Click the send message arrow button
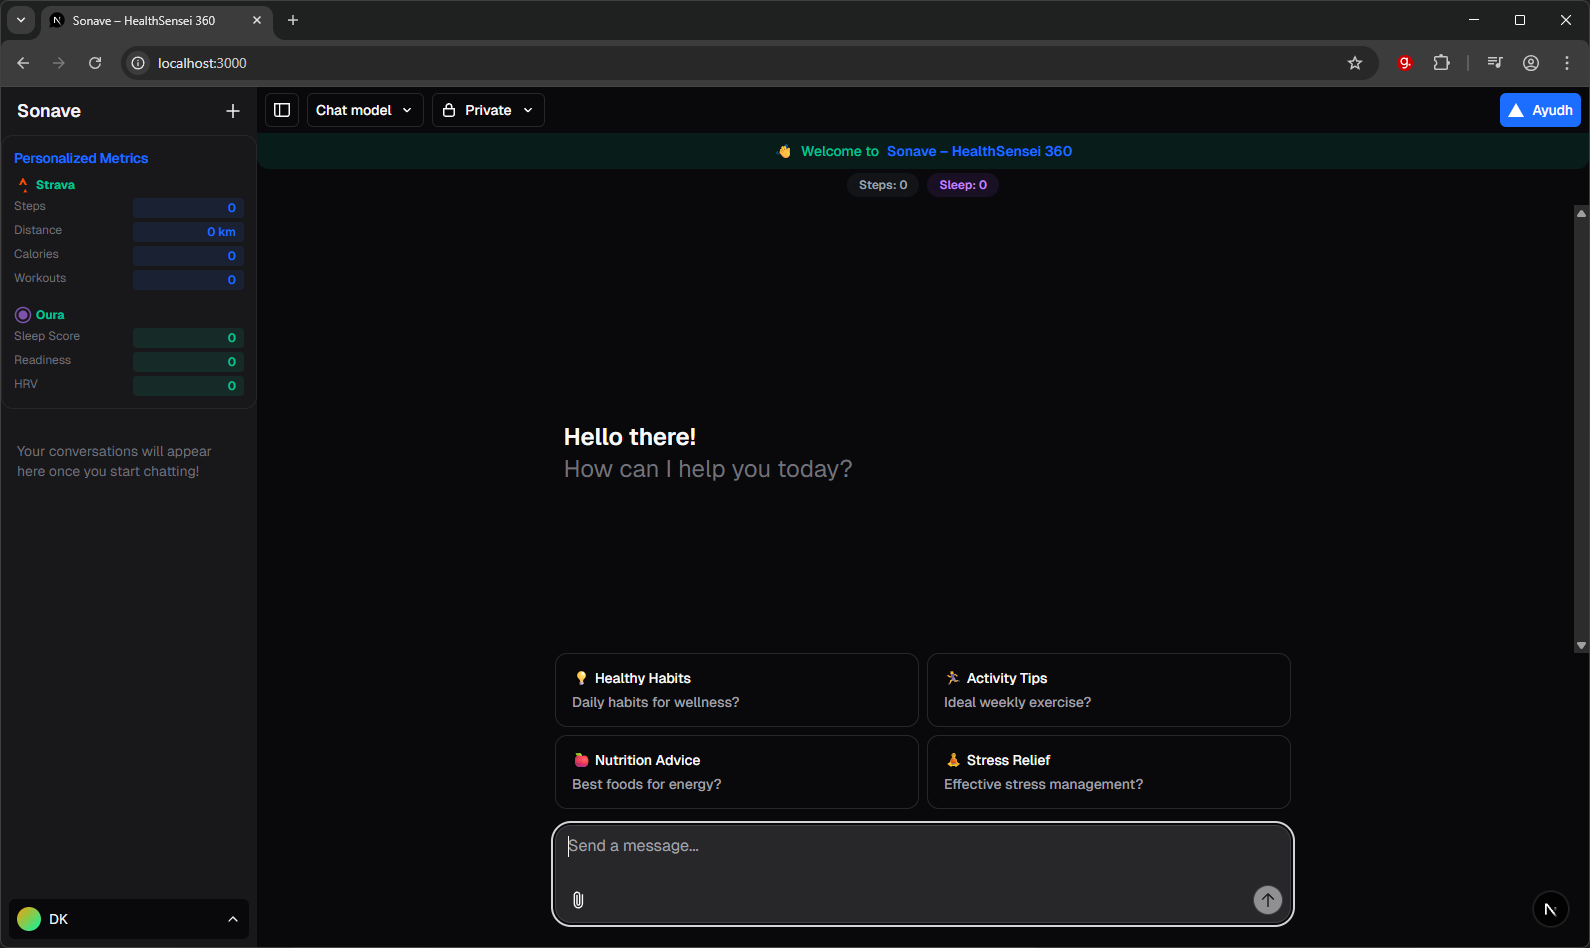 point(1268,900)
